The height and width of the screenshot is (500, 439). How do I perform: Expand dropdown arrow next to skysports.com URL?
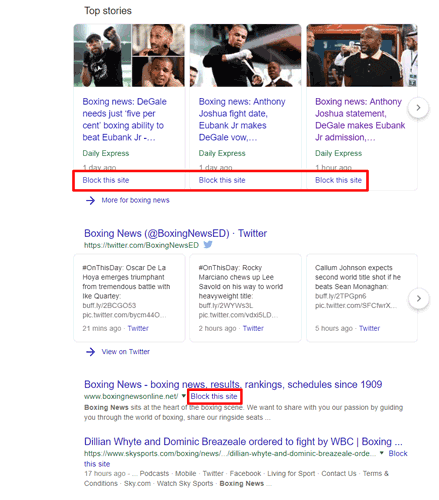click(x=382, y=453)
